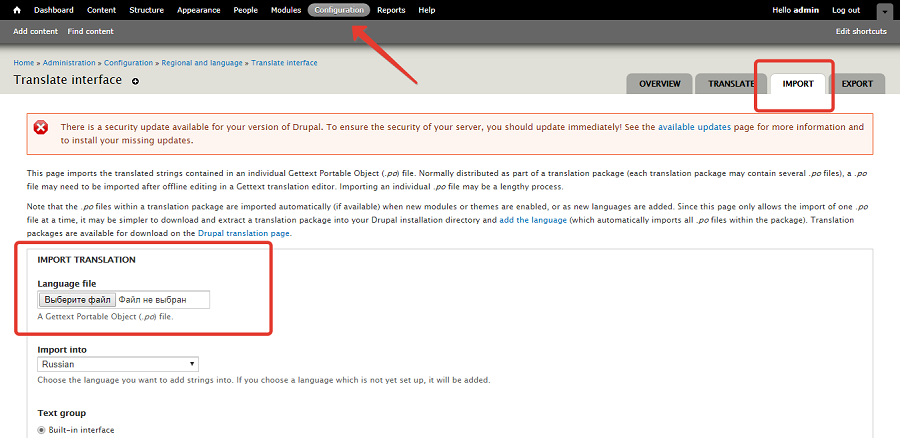Open the available updates page link
Viewport: 900px width, 438px height.
coord(695,127)
